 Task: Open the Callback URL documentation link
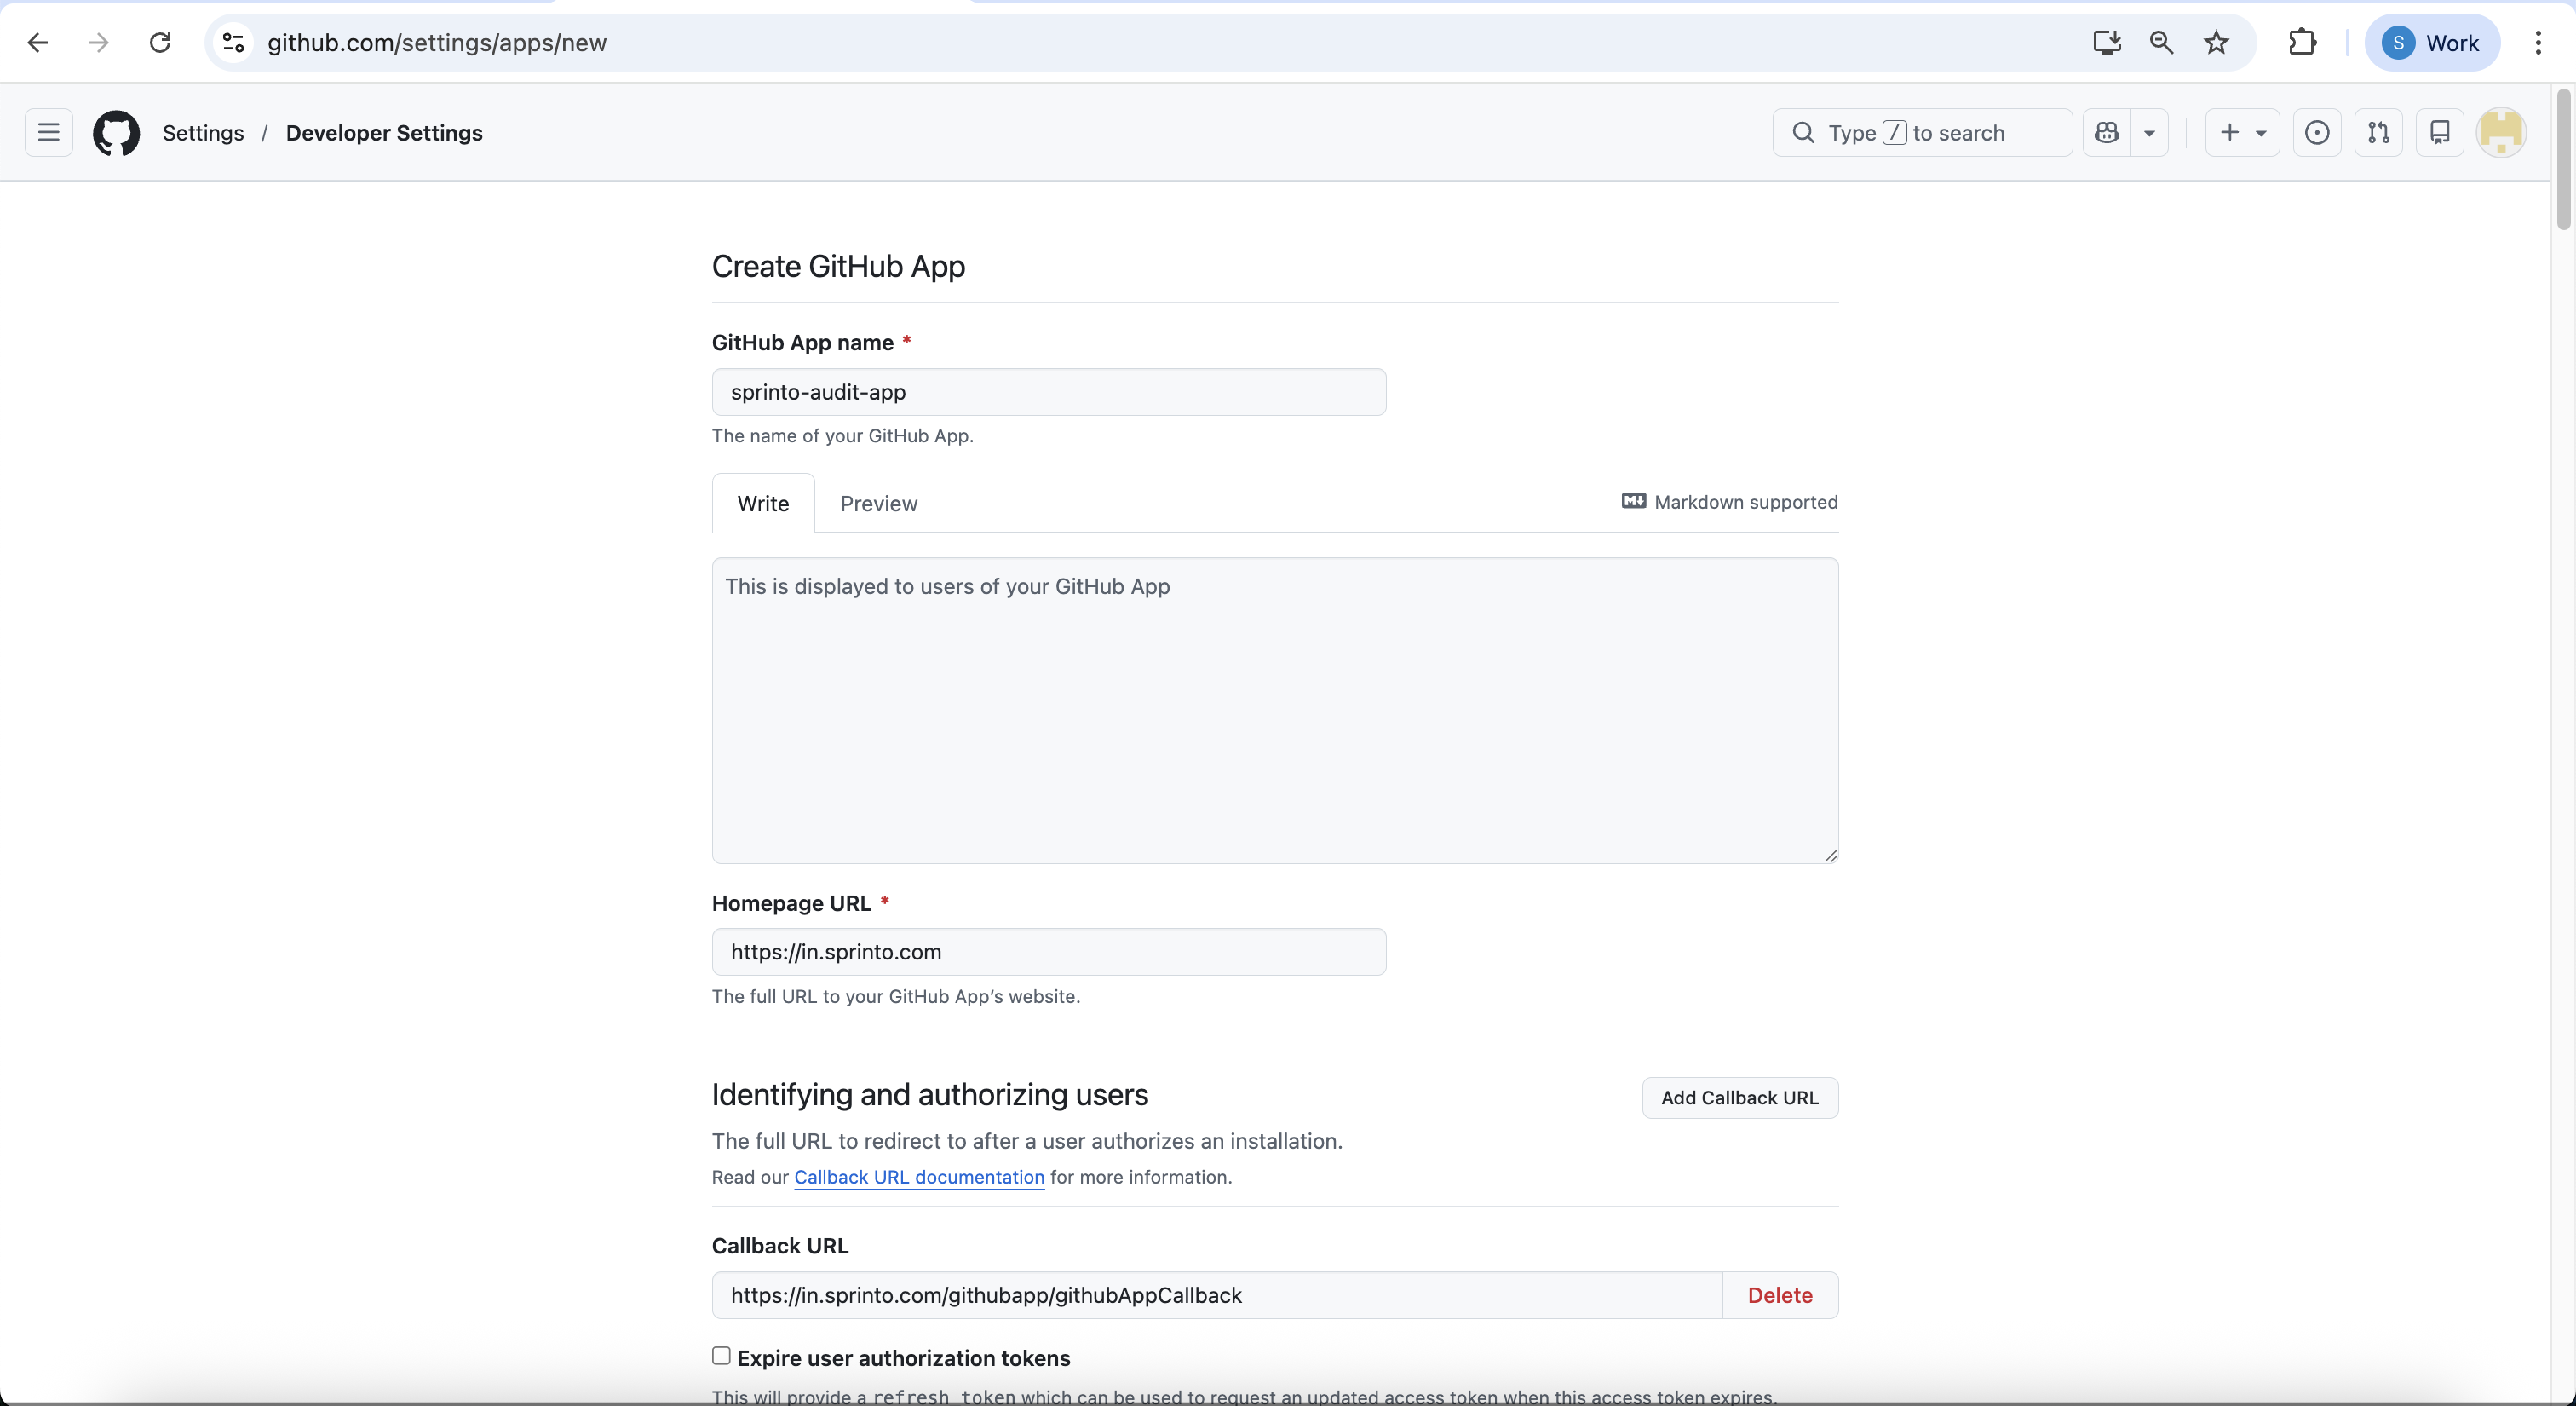[919, 1178]
